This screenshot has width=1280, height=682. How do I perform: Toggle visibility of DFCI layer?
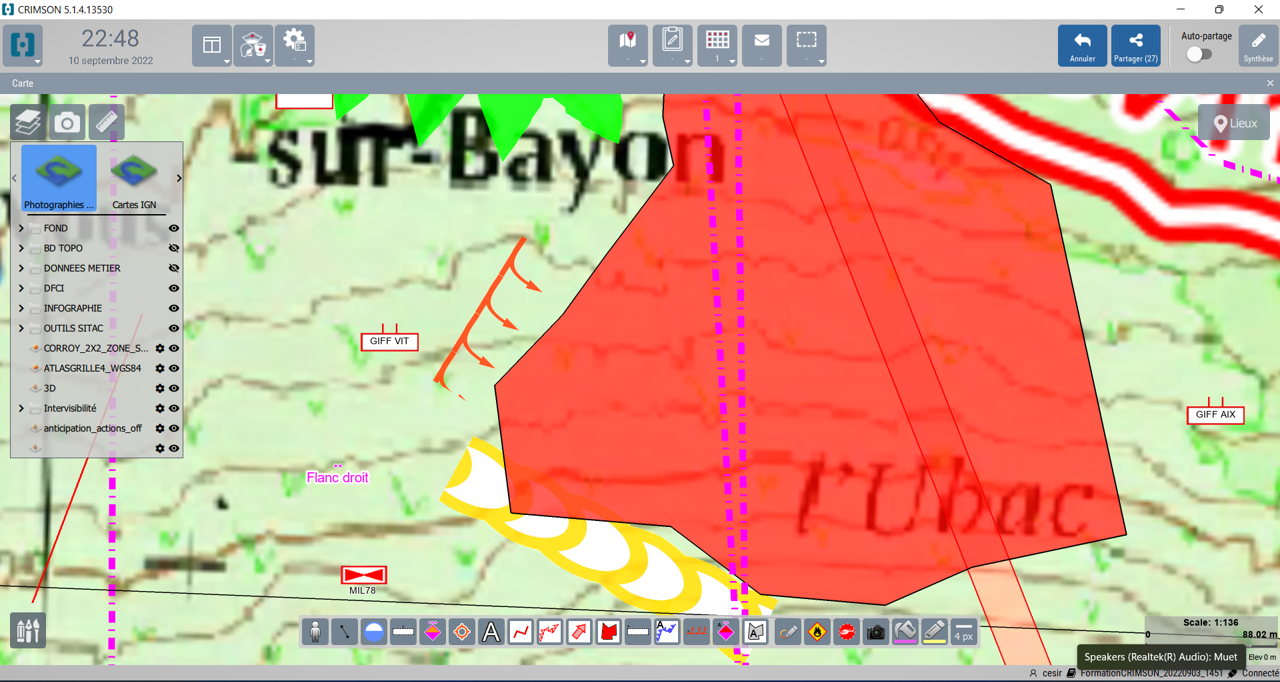coord(174,288)
